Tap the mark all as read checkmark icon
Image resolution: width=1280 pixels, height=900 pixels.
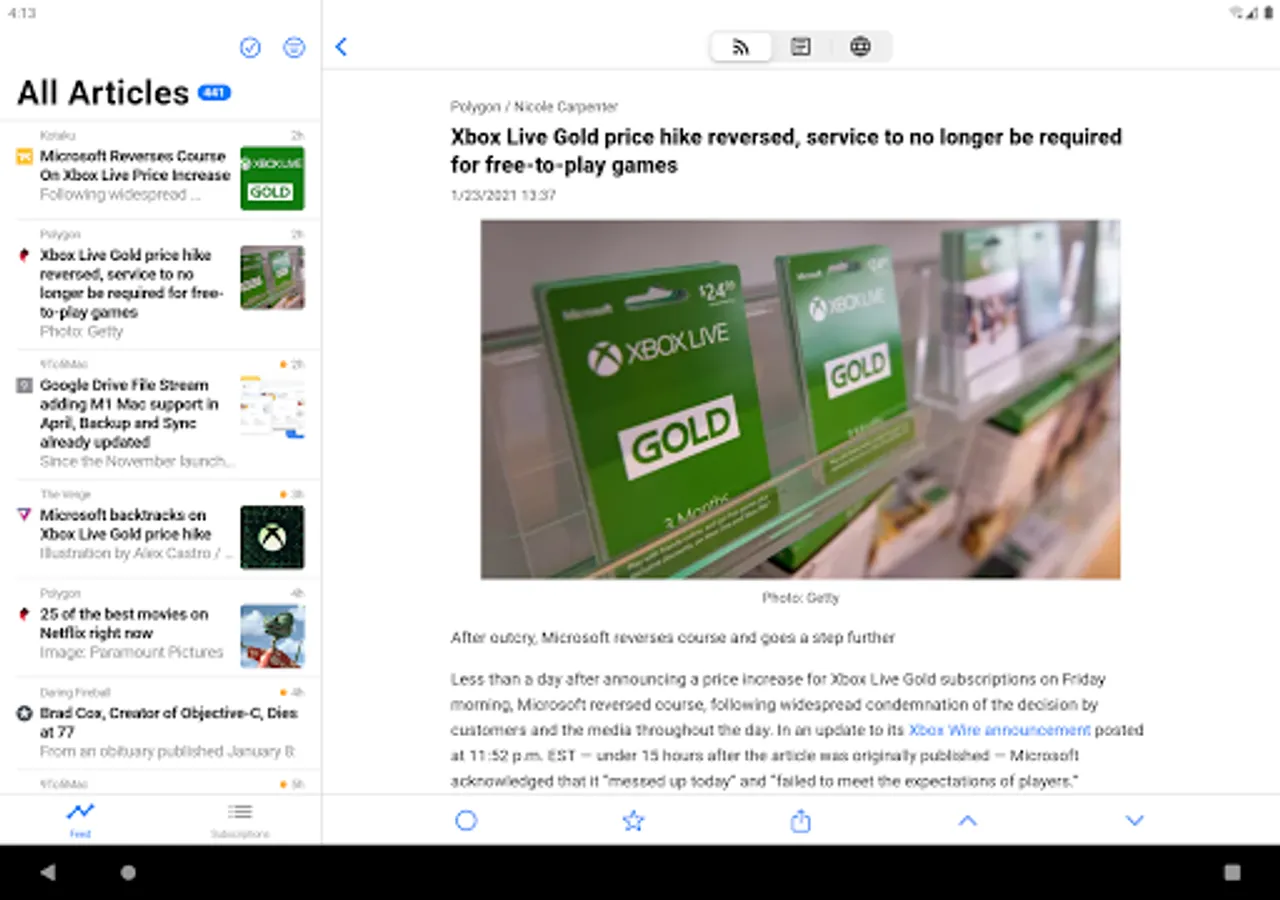(250, 47)
